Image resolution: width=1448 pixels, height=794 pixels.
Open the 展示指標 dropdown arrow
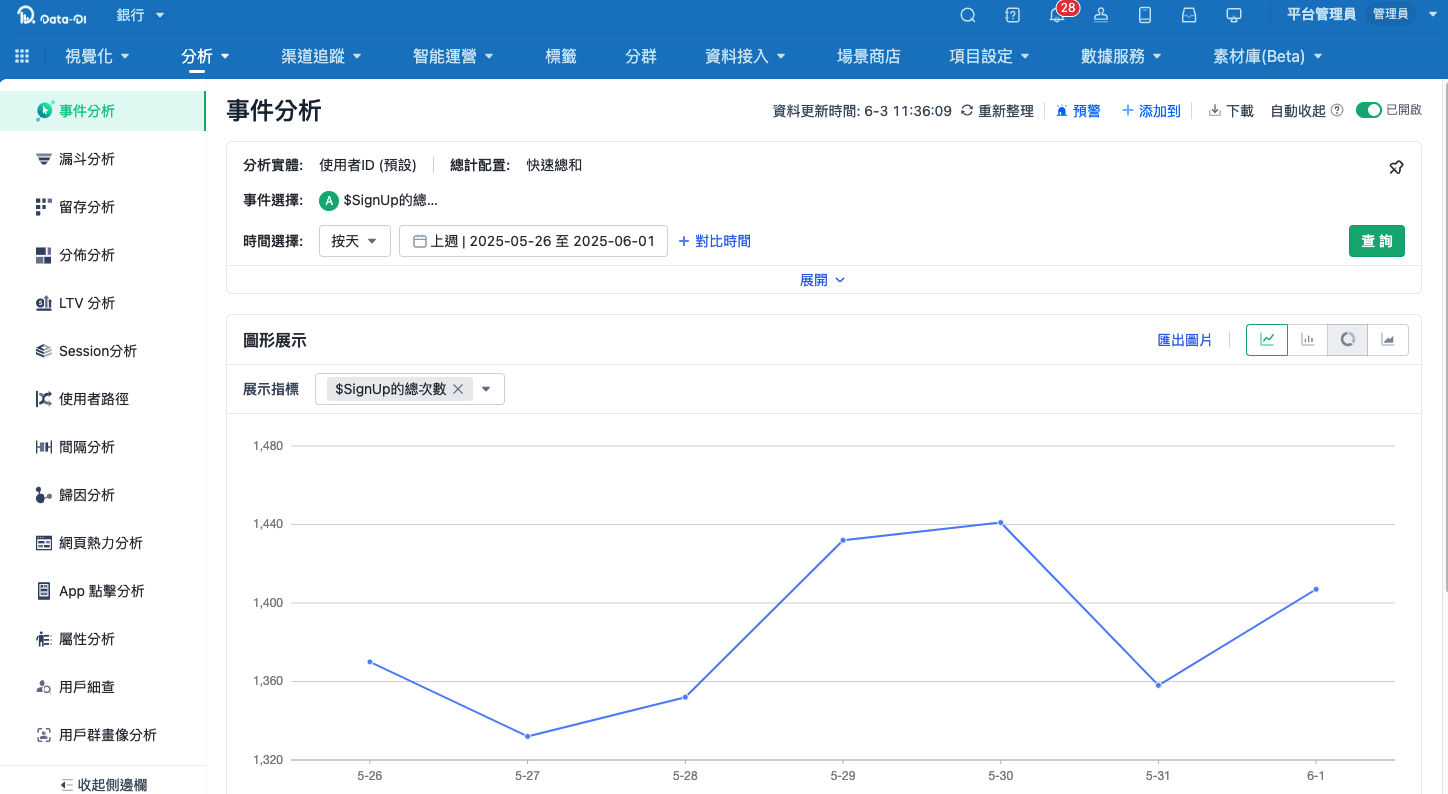click(486, 389)
